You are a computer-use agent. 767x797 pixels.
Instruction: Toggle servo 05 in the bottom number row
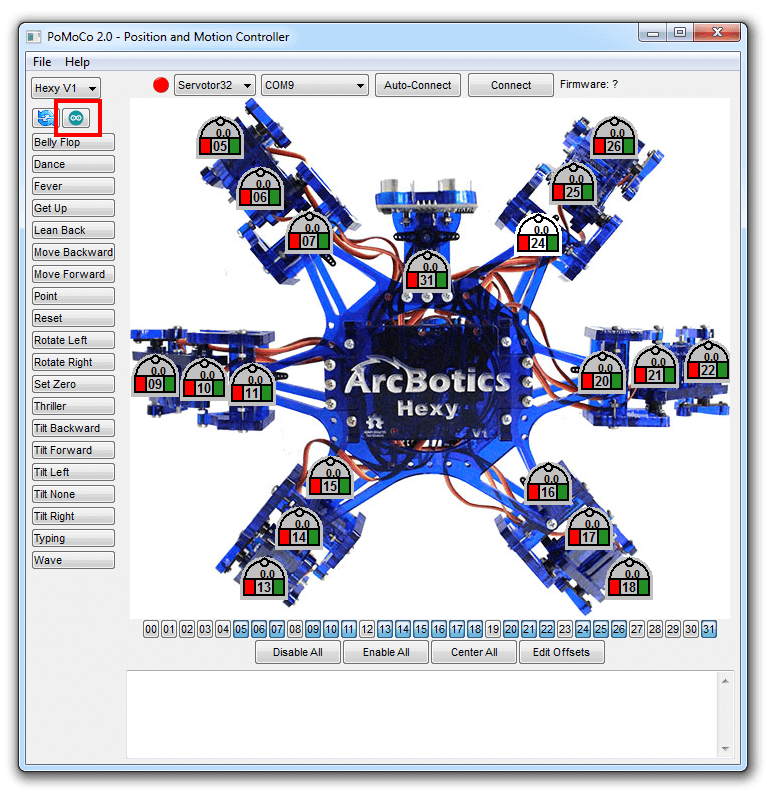[x=241, y=629]
